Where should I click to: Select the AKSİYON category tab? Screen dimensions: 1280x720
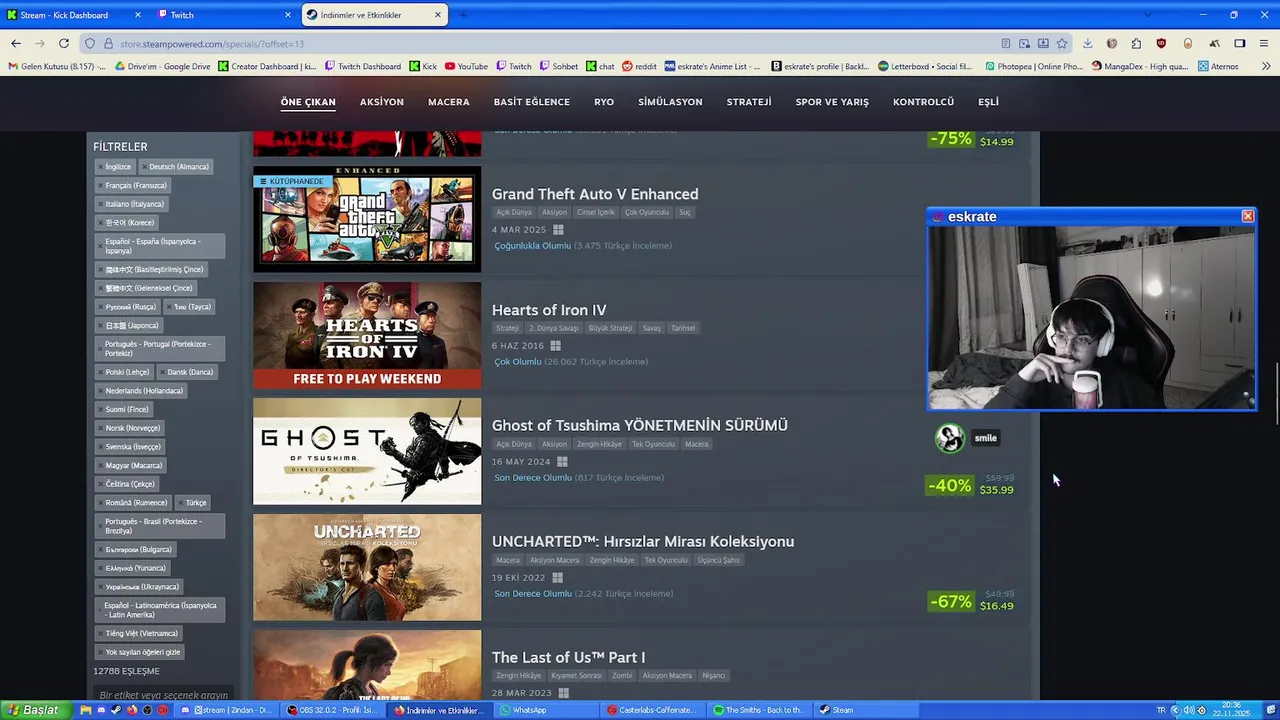point(382,102)
